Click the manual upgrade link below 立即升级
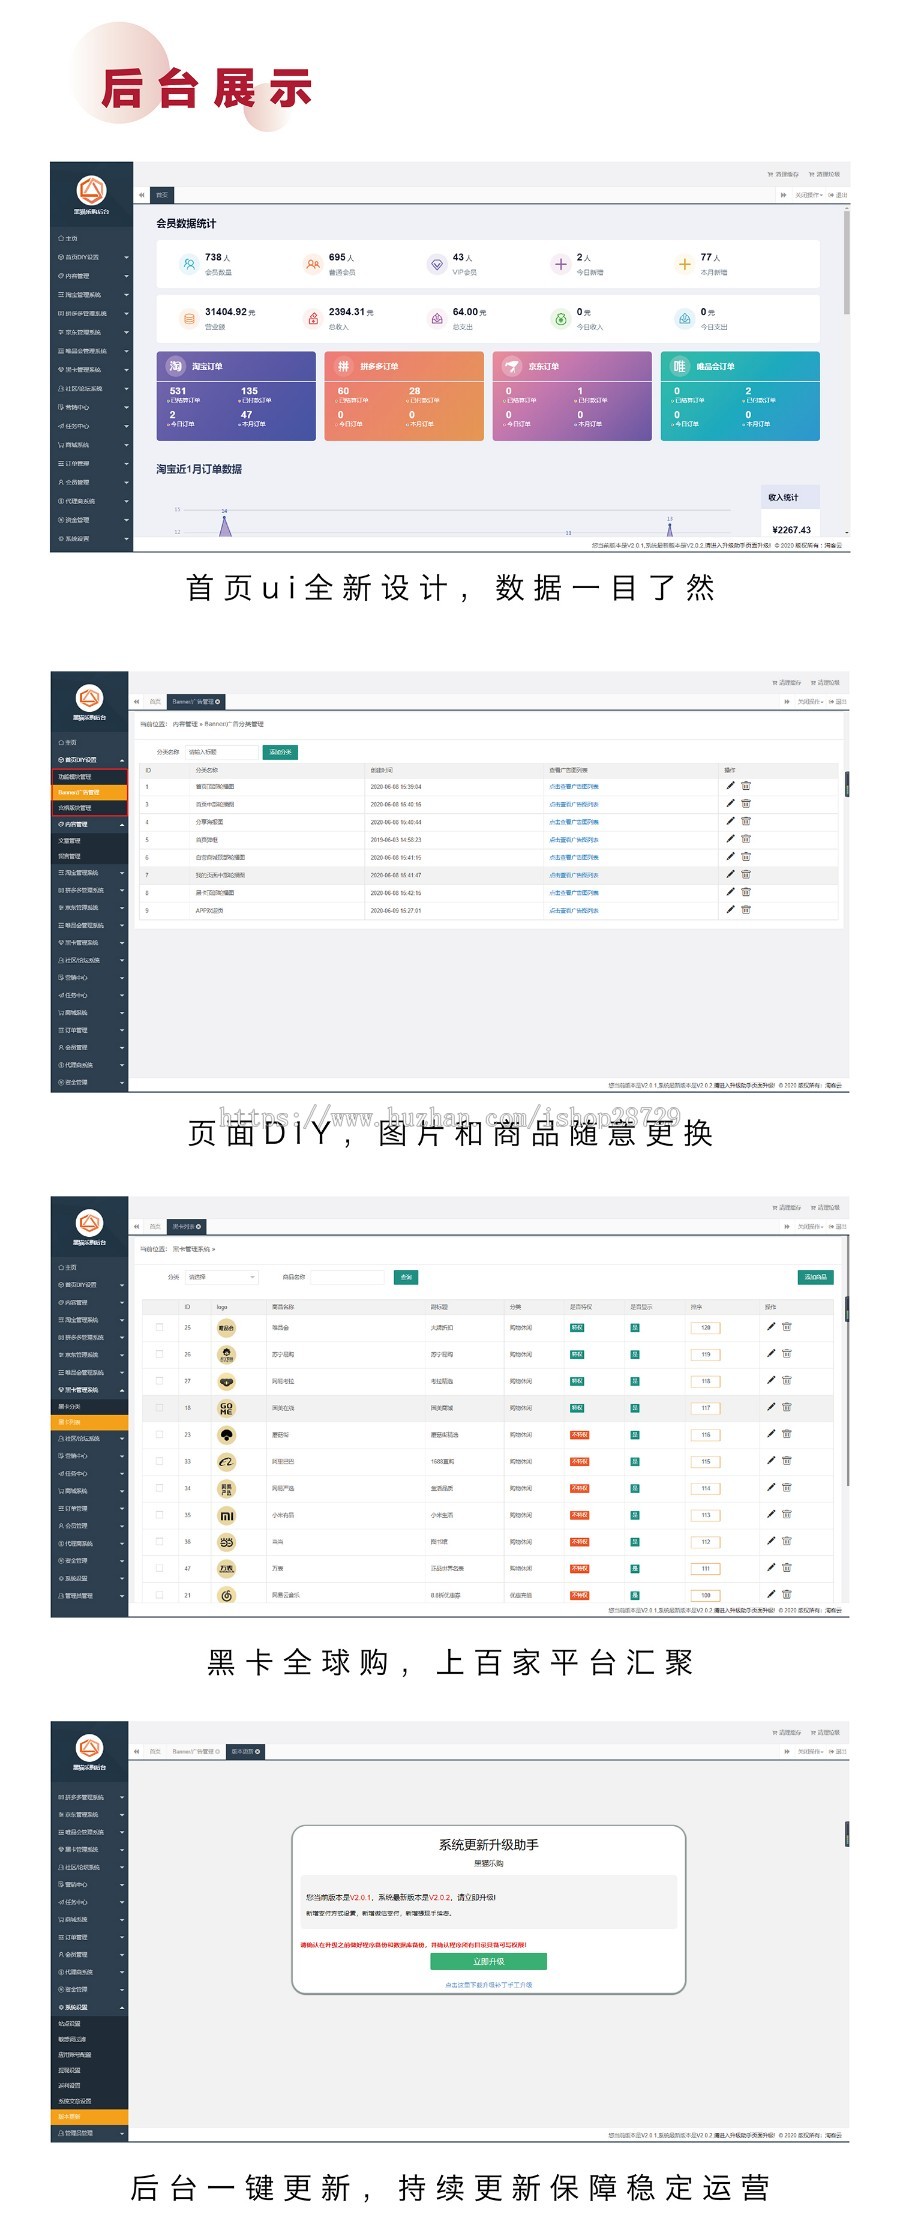Viewport: 900px width, 2230px height. point(488,1984)
